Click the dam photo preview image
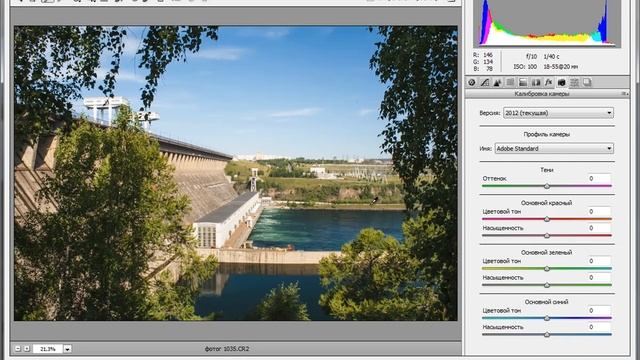 tap(236, 173)
